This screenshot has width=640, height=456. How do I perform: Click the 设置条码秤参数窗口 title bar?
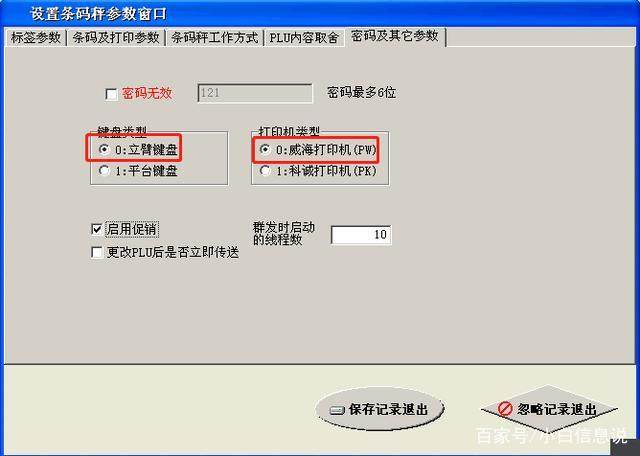click(320, 13)
